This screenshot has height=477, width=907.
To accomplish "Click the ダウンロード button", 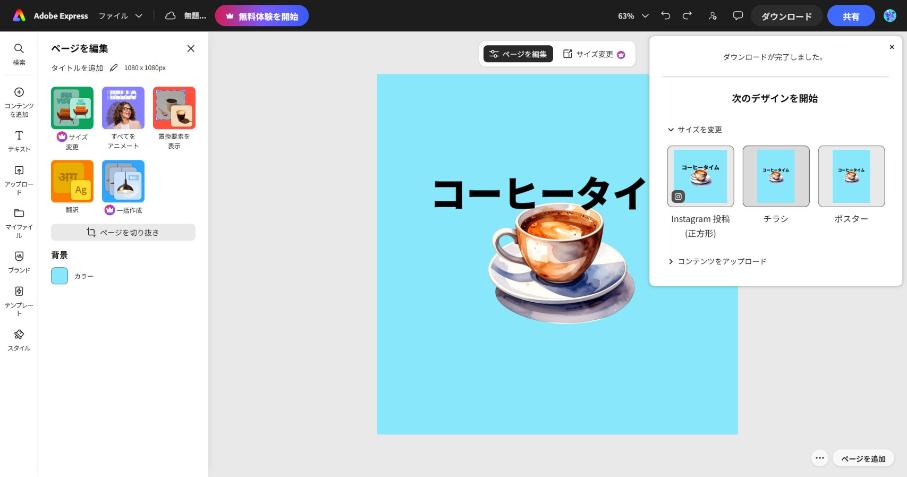I will [786, 16].
